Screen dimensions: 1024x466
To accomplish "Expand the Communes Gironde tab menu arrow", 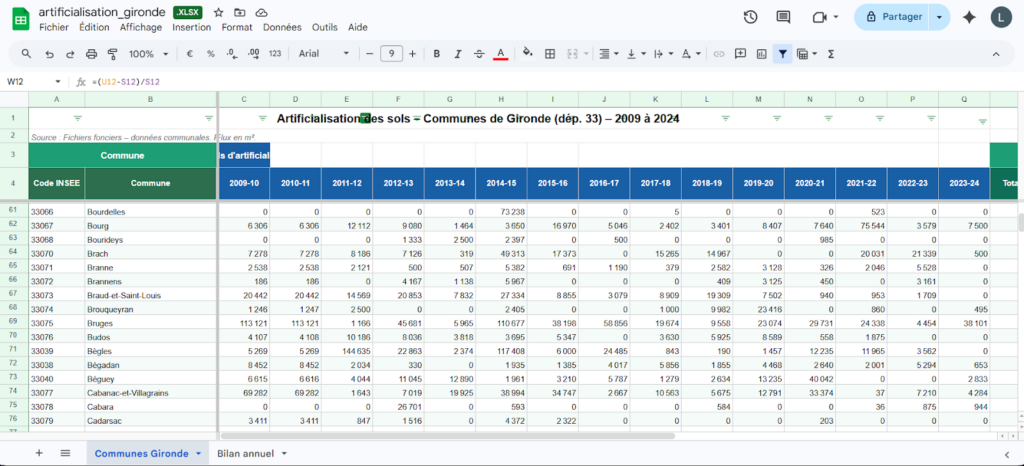I will (x=199, y=453).
